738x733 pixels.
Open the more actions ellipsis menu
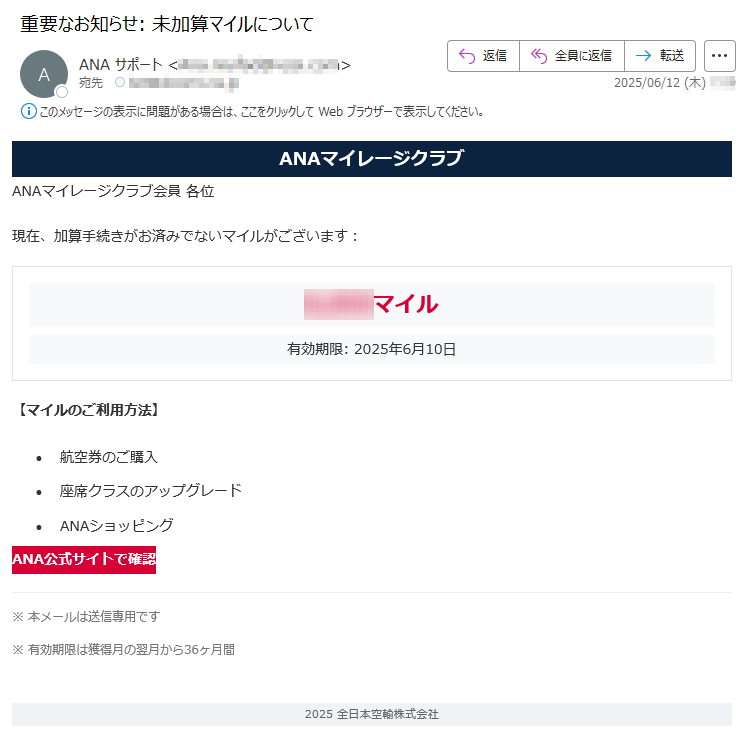click(x=720, y=56)
